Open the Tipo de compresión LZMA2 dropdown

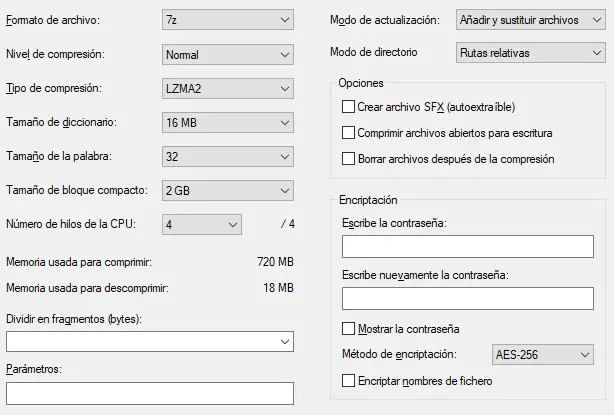[x=227, y=88]
